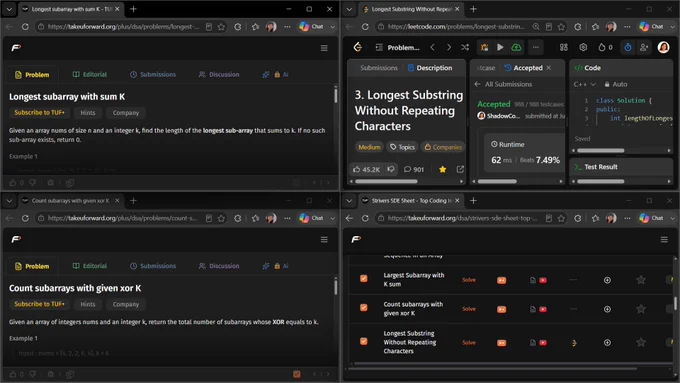Viewport: 680px width, 383px height.
Task: Start LeetCode stopwatch timer icon
Action: point(628,47)
